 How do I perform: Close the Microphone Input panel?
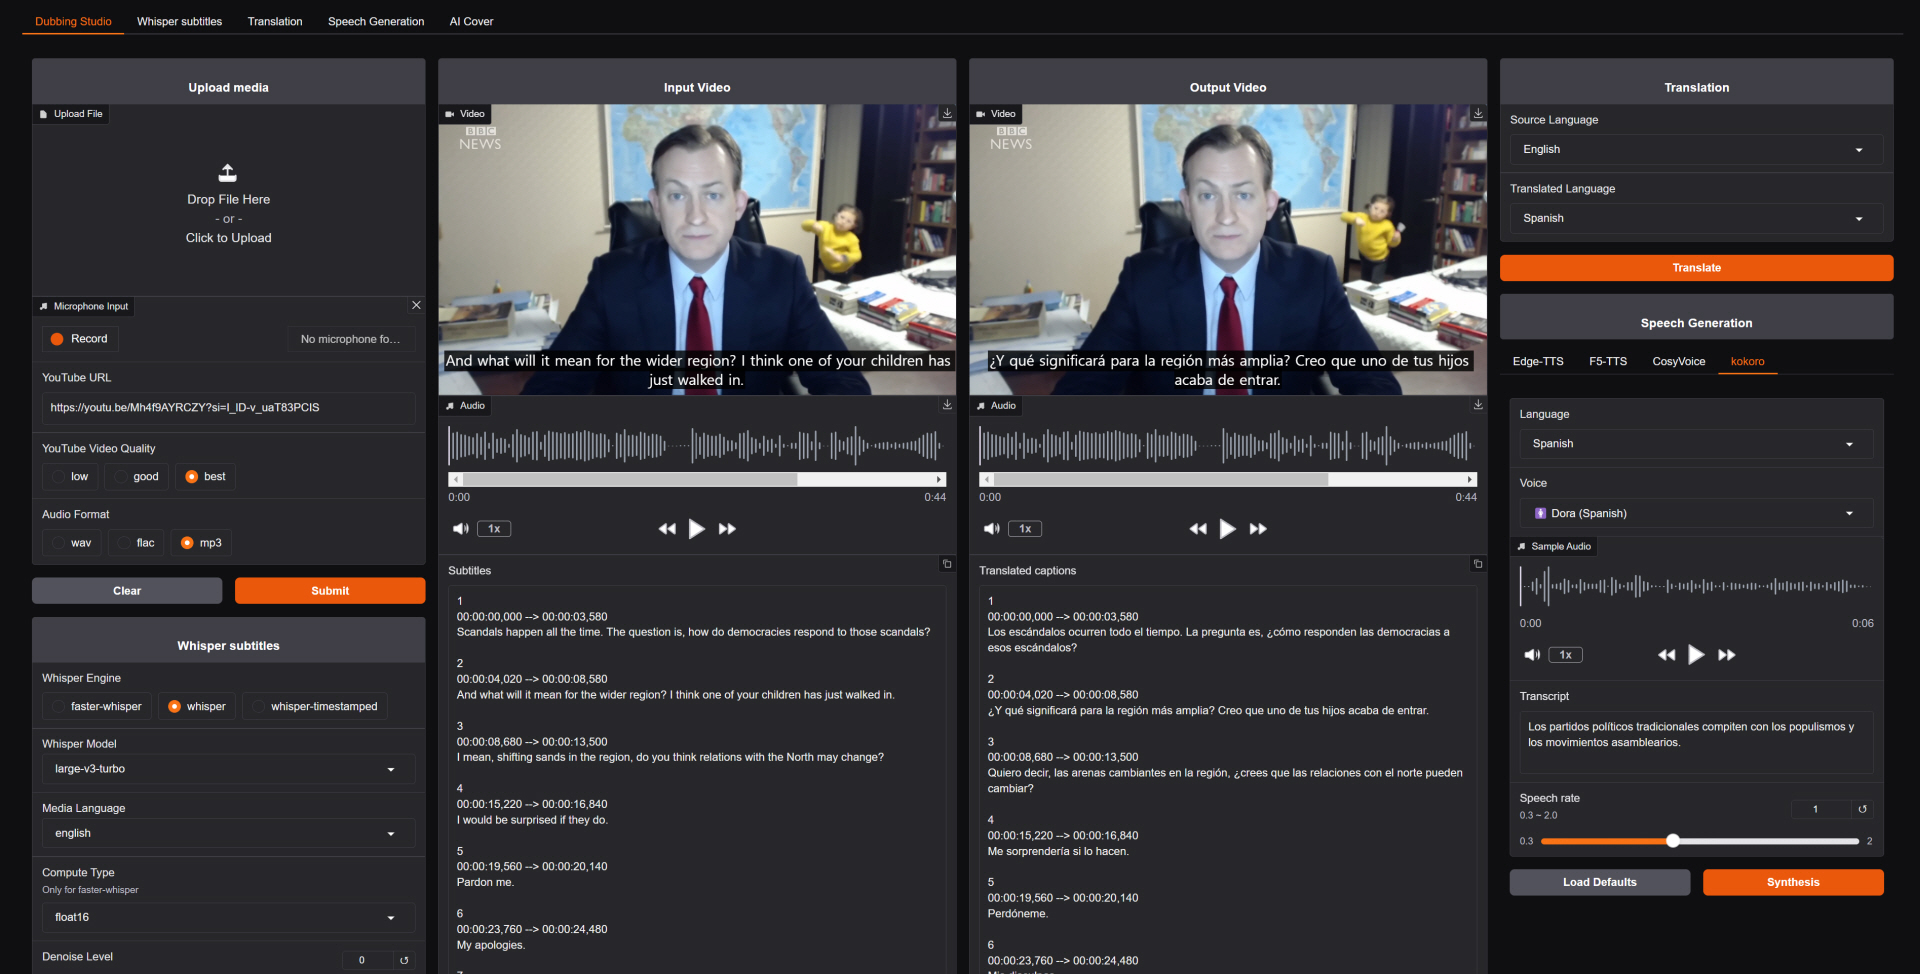416,305
